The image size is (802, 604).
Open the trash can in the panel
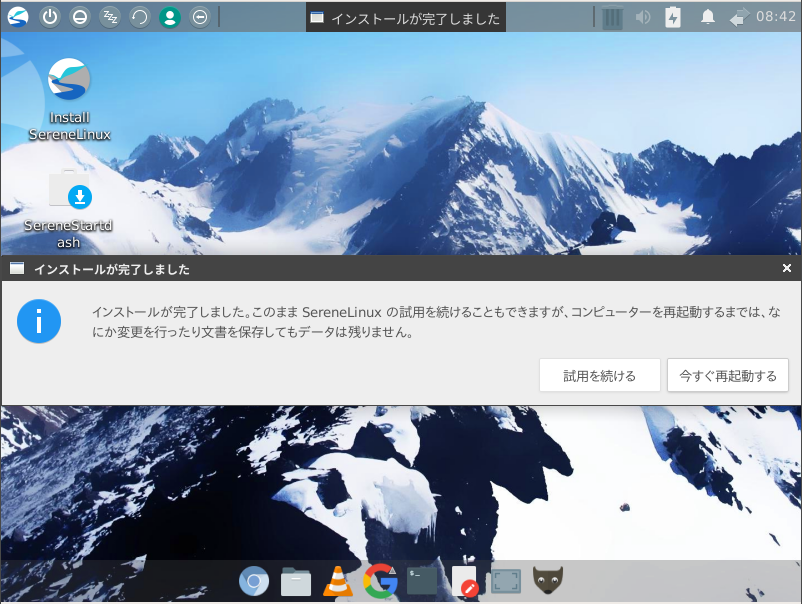pos(612,17)
